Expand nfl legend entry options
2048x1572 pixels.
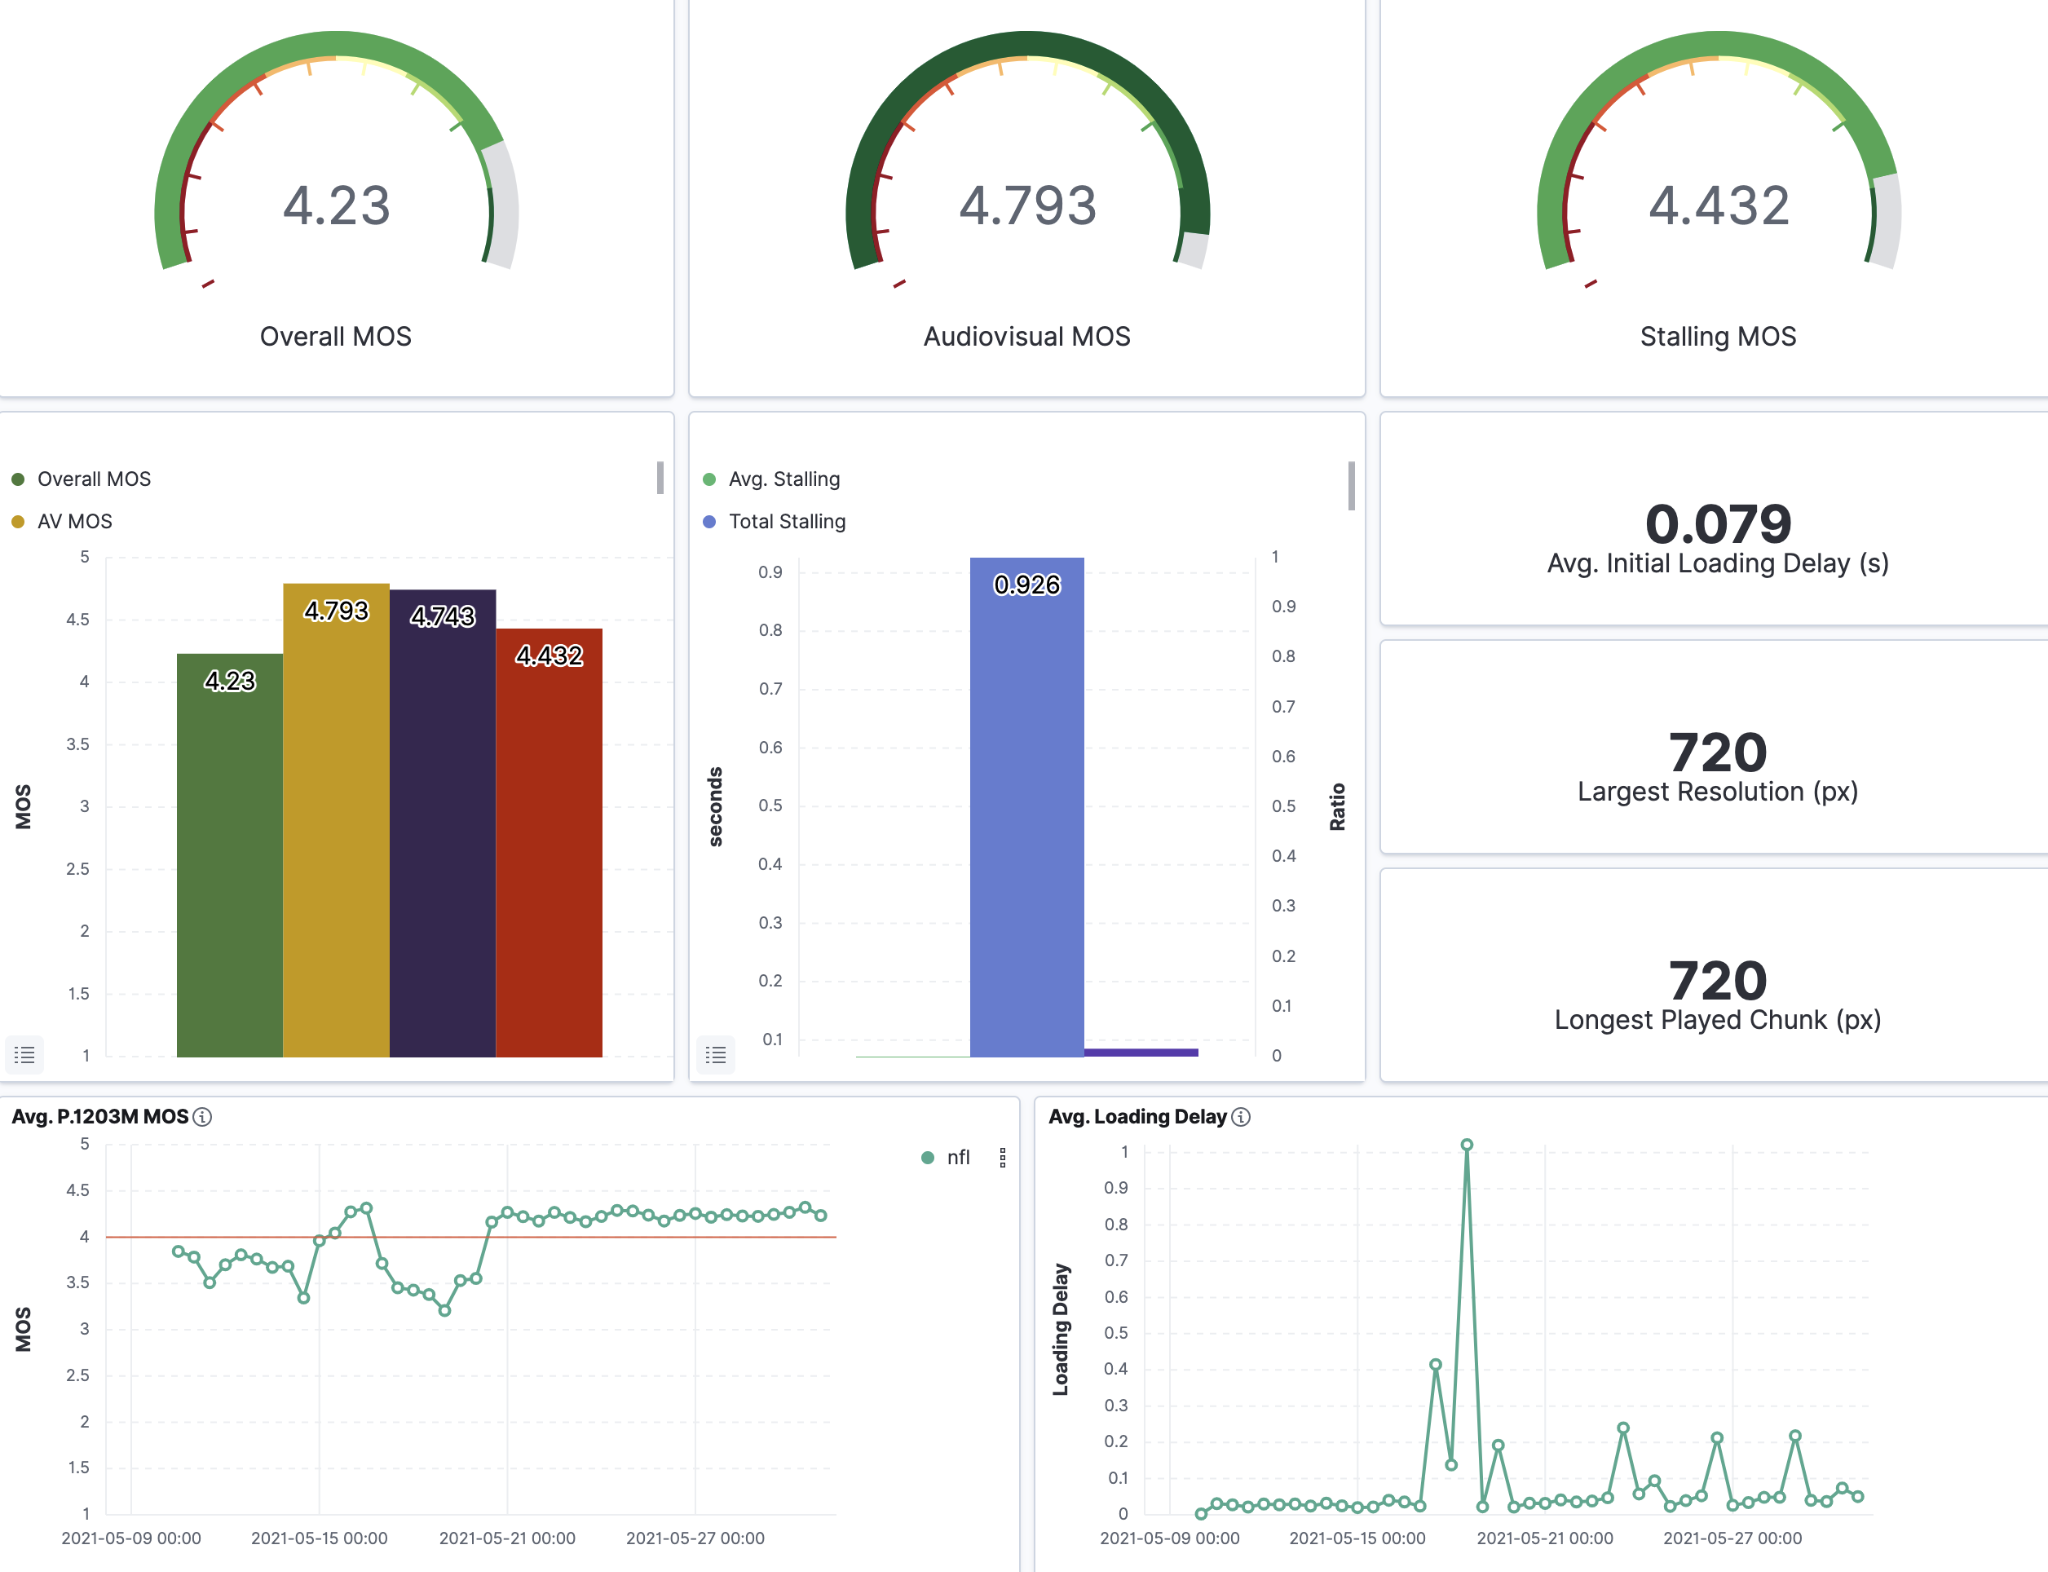(x=957, y=1158)
